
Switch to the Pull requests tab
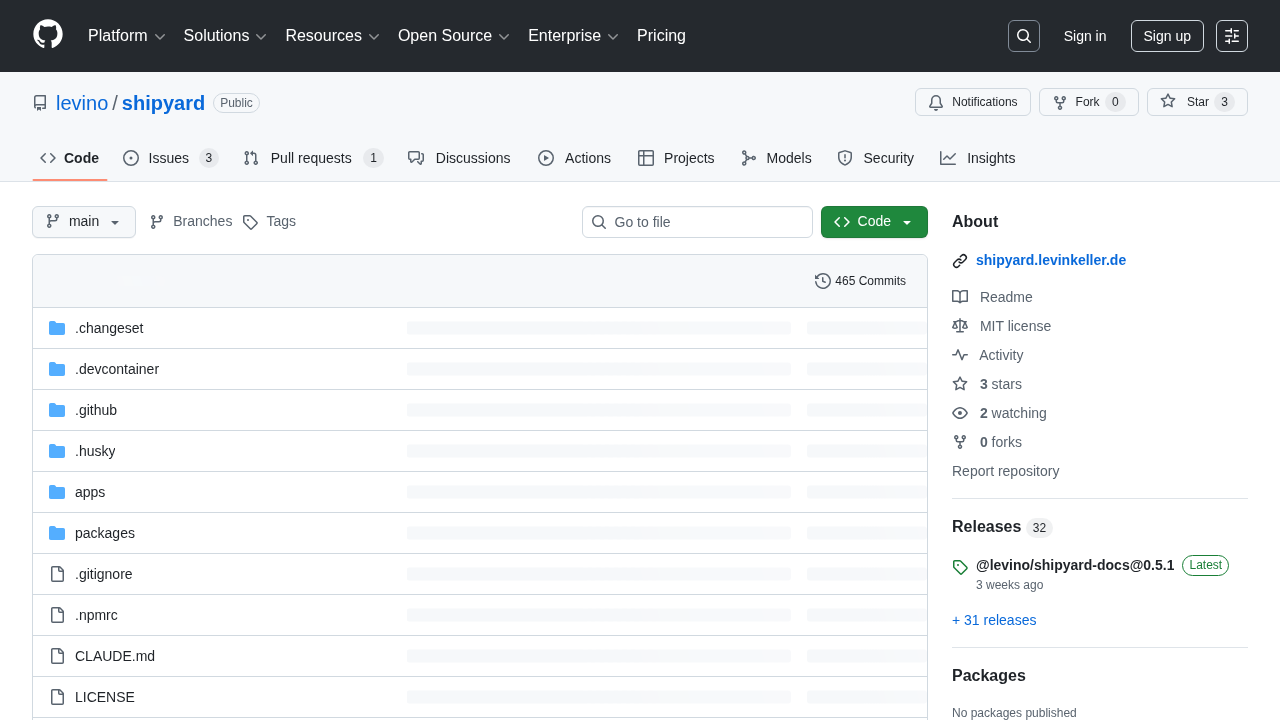point(311,158)
